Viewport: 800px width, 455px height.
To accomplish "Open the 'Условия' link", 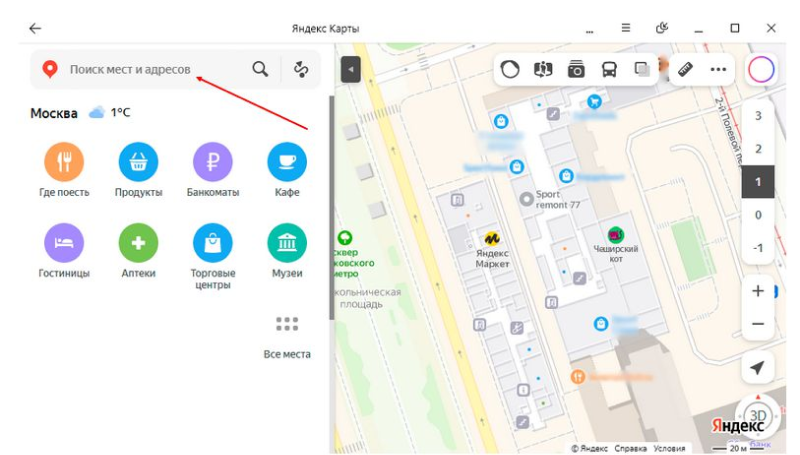I will 669,448.
